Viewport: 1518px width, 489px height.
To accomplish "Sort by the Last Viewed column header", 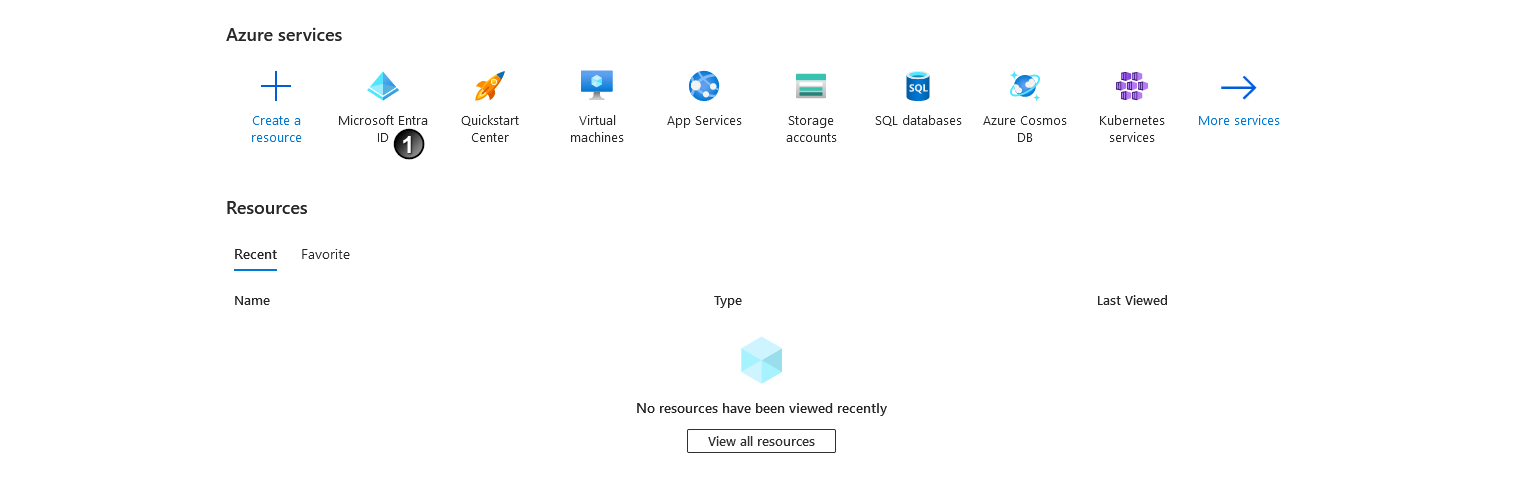I will [x=1132, y=301].
